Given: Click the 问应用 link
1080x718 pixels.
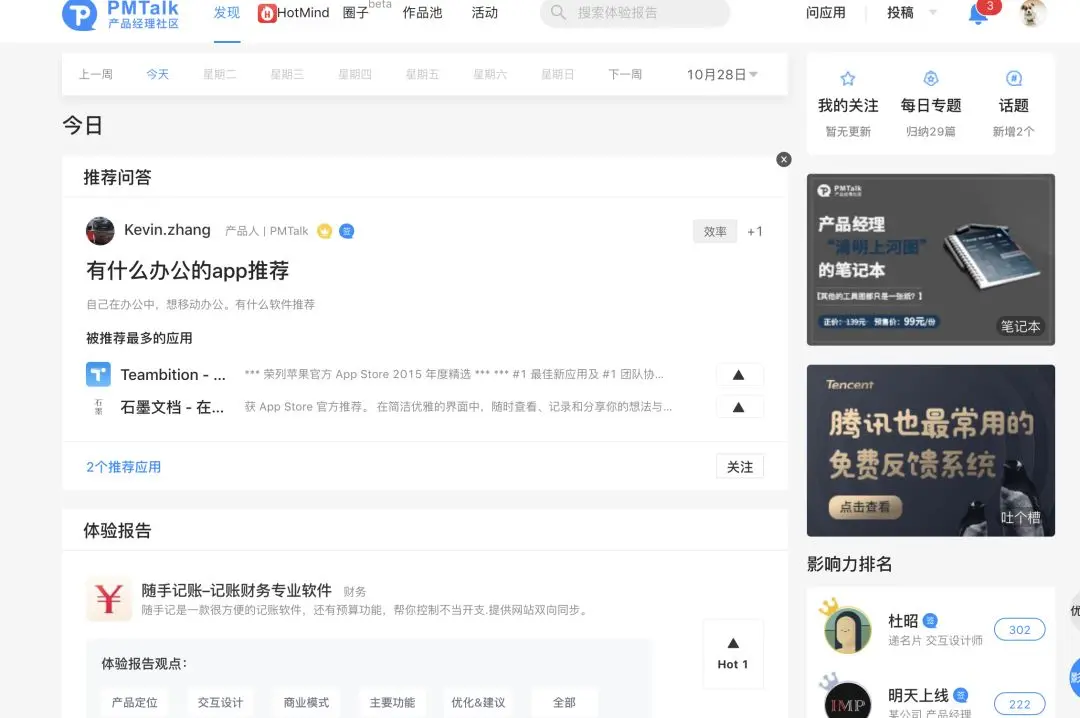Looking at the screenshot, I should 826,13.
